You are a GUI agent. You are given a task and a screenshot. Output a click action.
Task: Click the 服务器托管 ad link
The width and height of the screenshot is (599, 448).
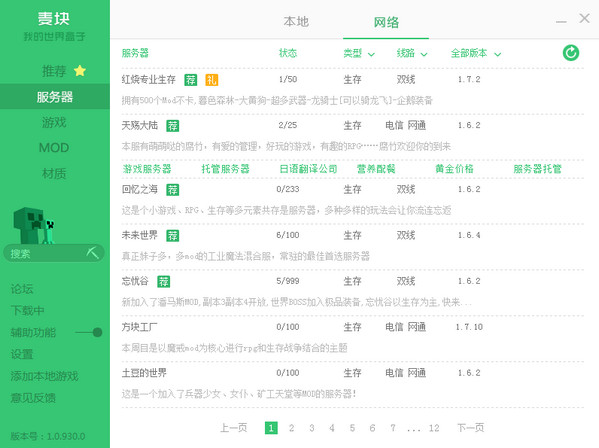click(537, 169)
